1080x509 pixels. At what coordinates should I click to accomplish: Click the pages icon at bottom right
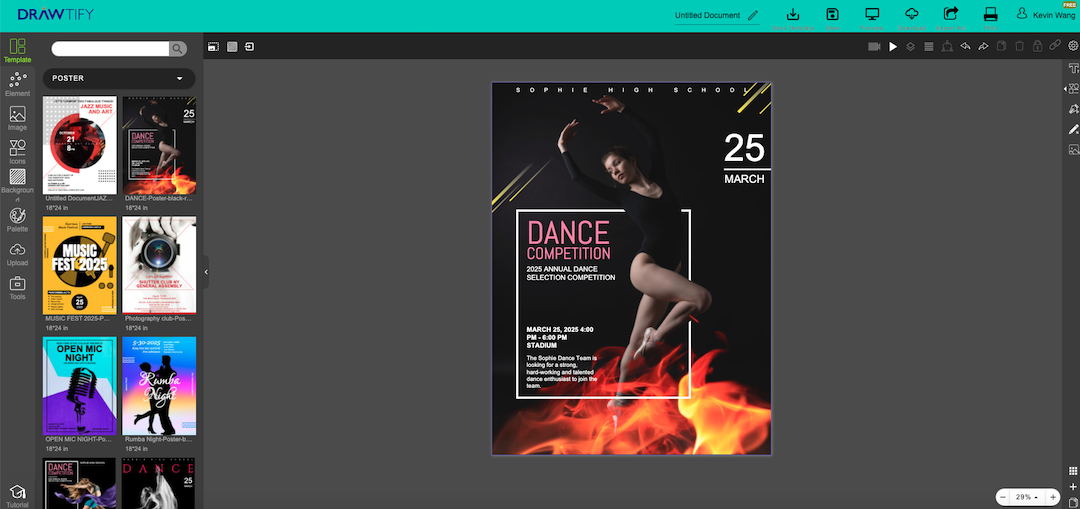tap(1072, 503)
